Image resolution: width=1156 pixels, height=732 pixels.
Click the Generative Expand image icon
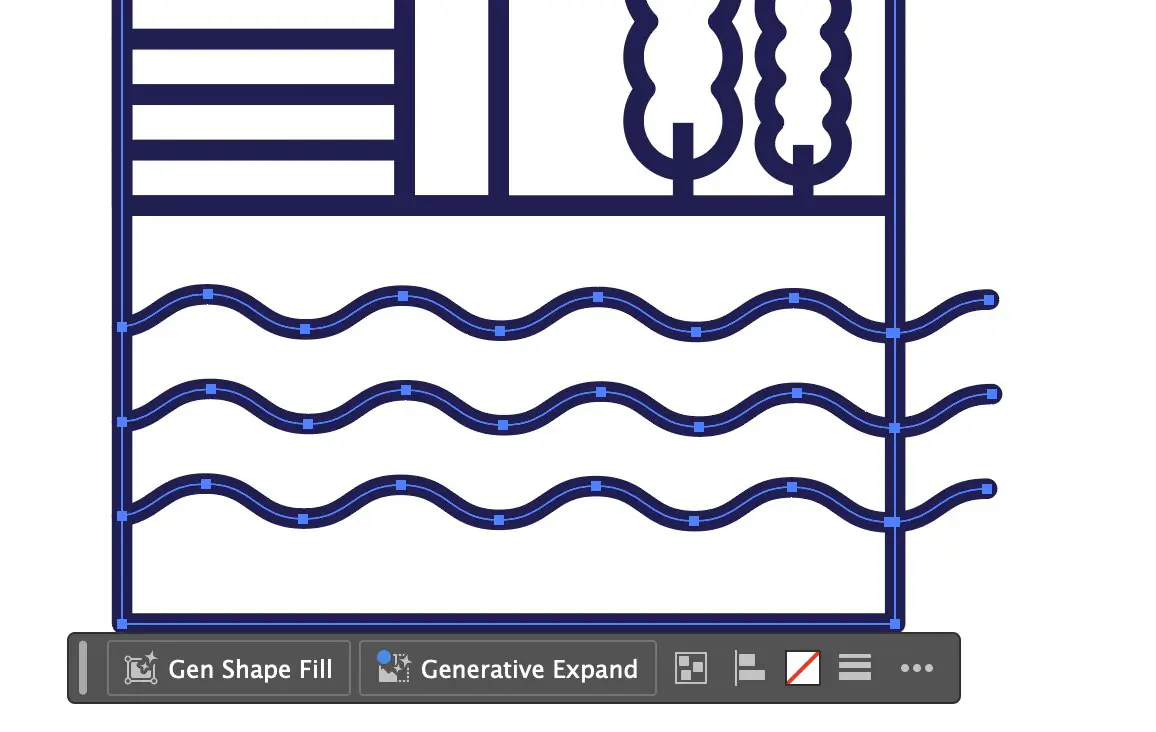pos(393,668)
